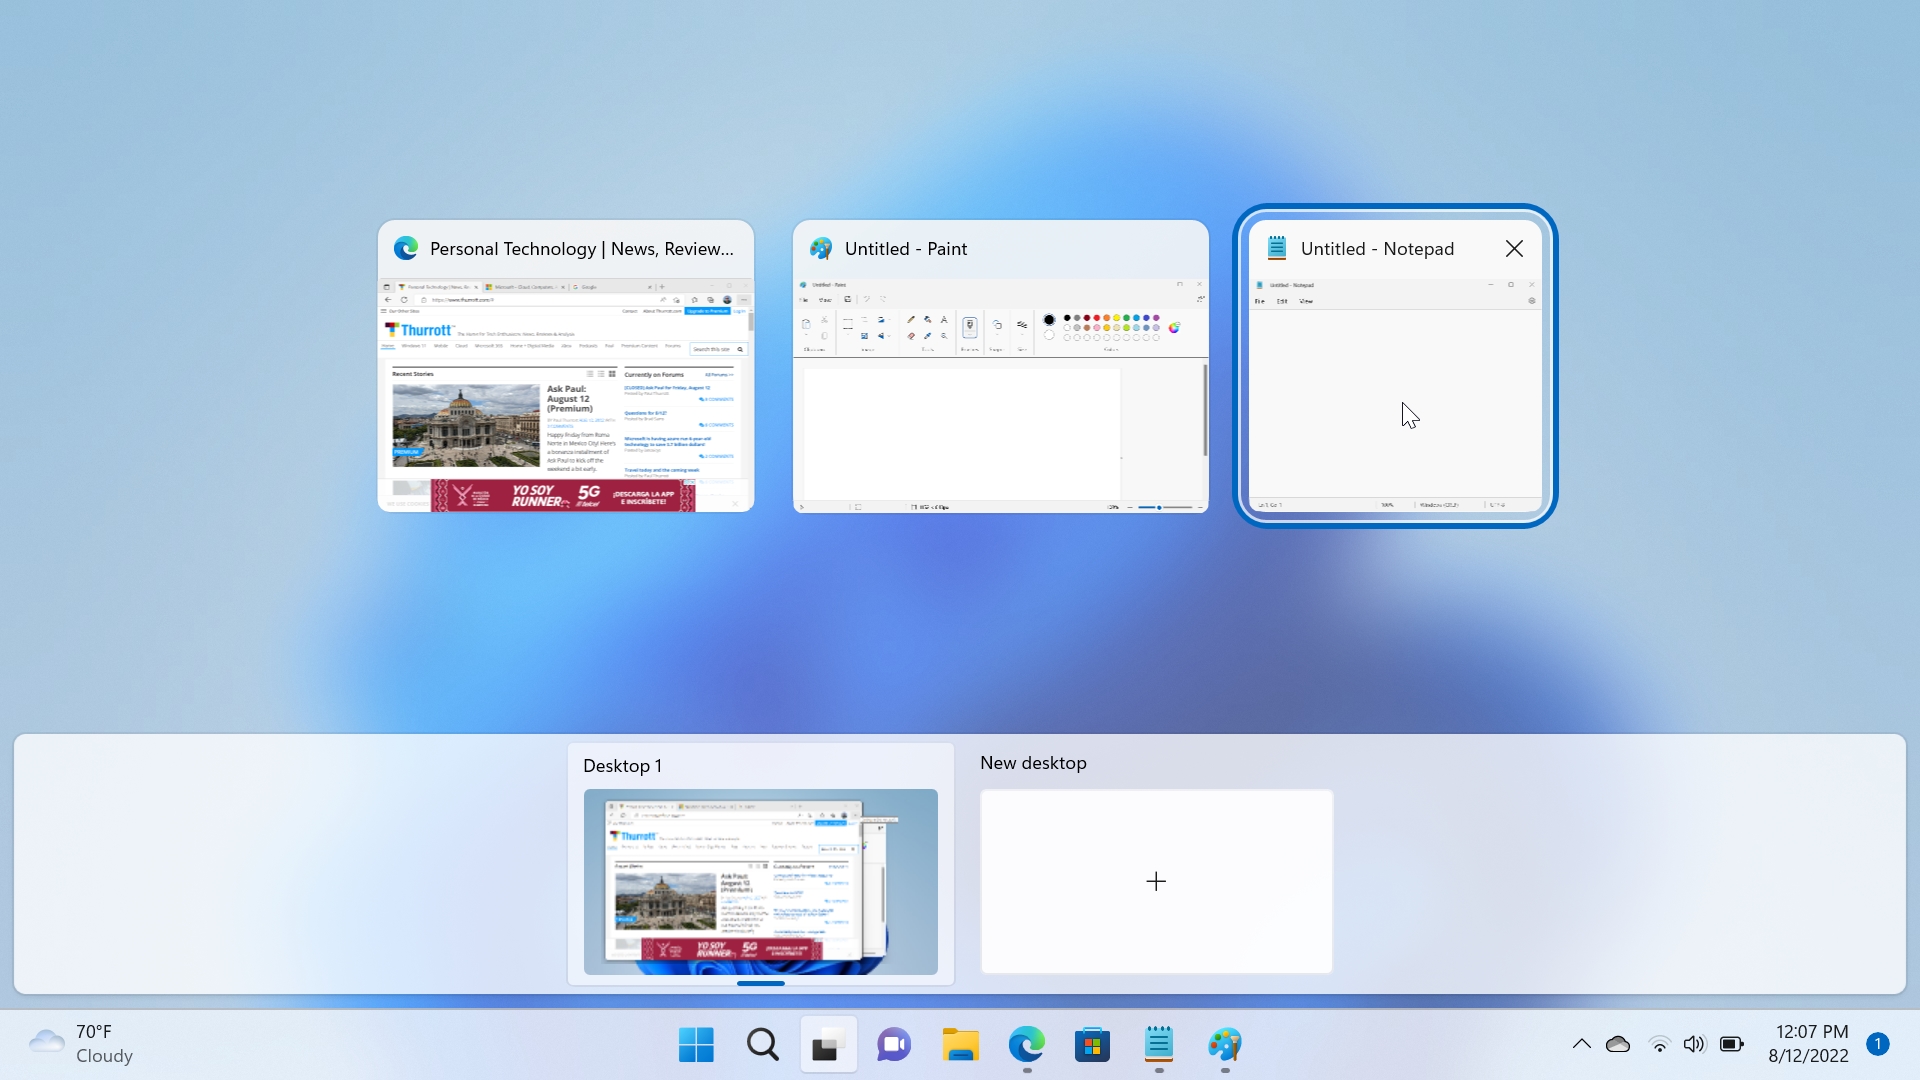Click the Paint taskbar icon
1920x1080 pixels.
click(x=1224, y=1045)
